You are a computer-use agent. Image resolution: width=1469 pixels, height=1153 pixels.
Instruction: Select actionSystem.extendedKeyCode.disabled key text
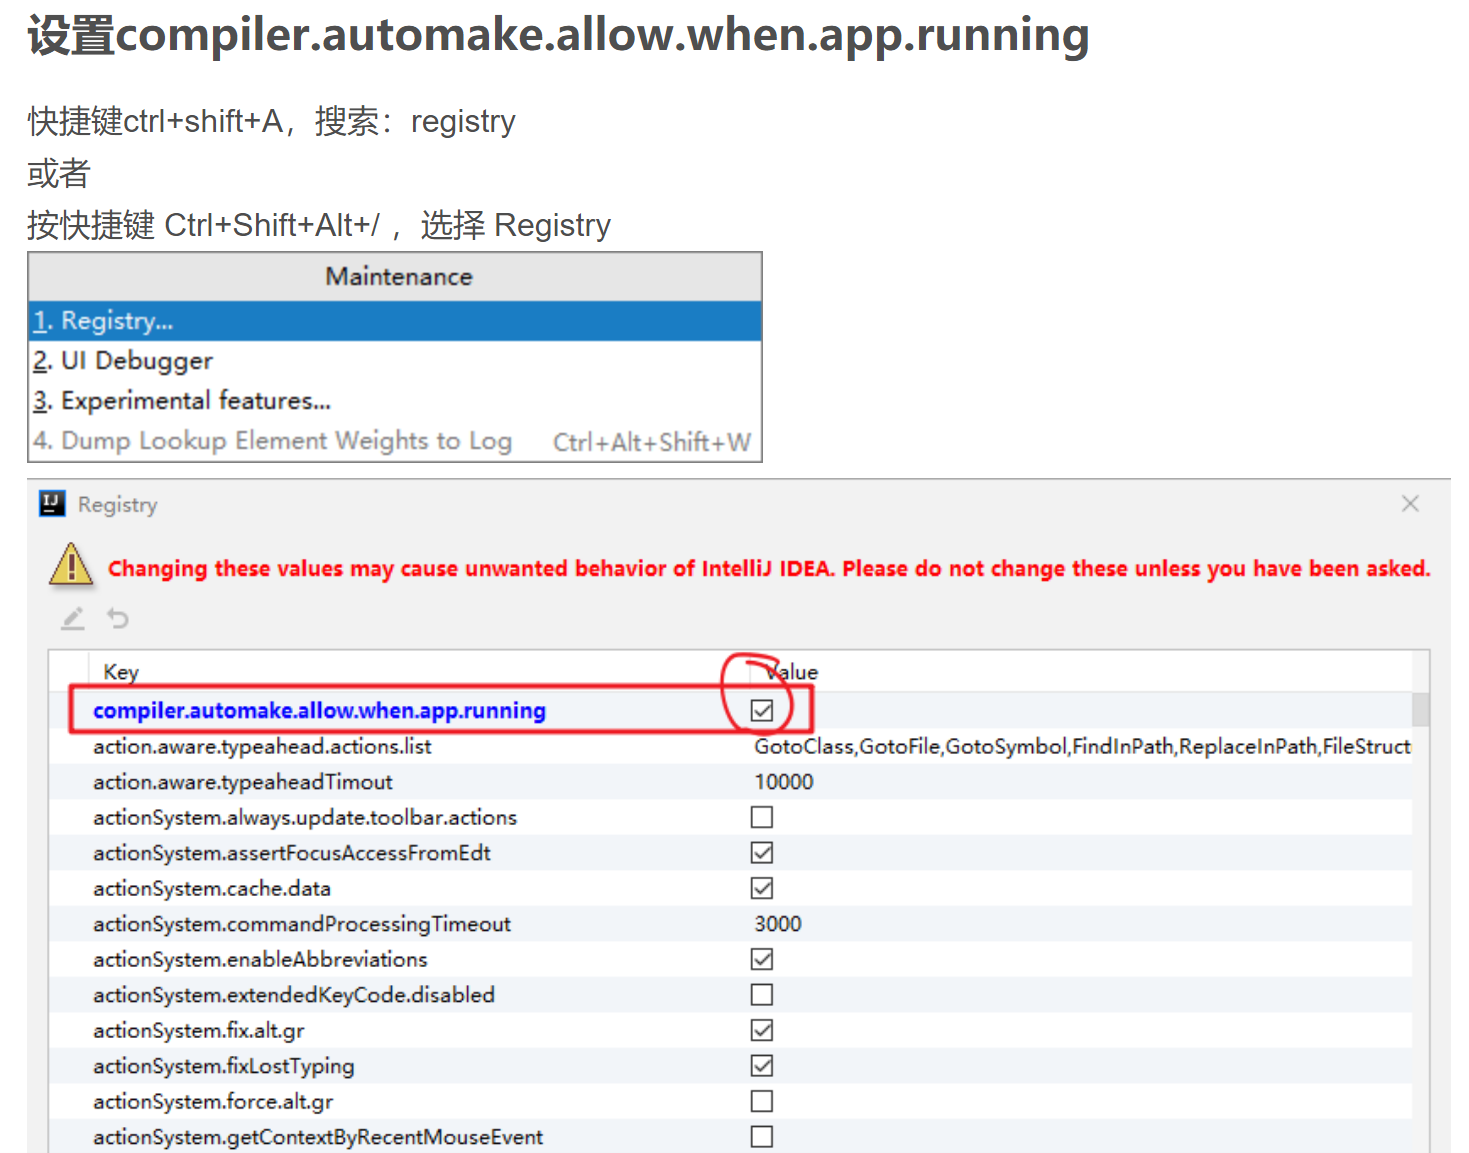point(294,995)
